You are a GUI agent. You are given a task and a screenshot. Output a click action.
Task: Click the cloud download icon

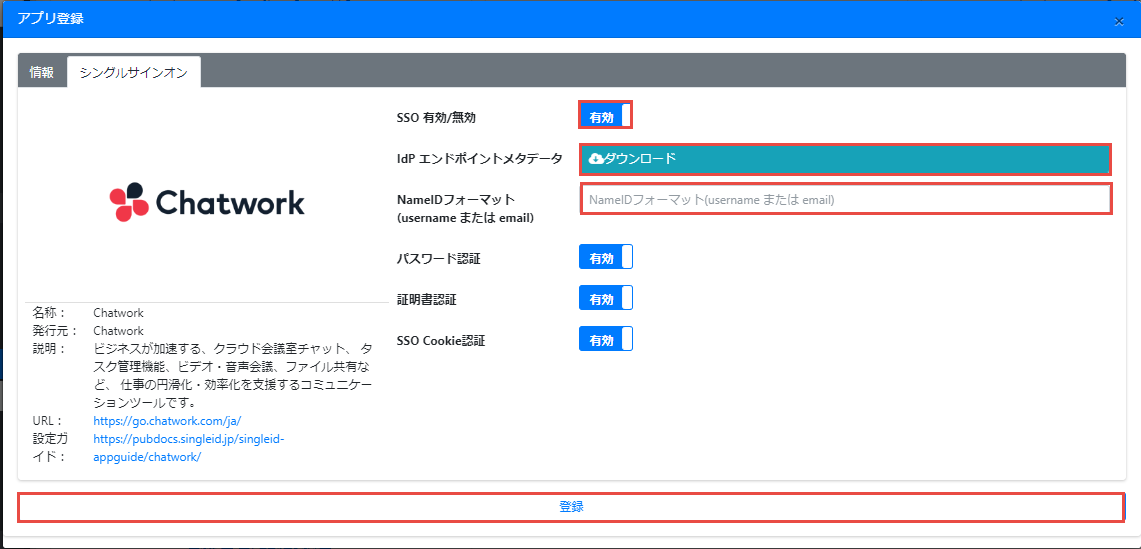[596, 158]
